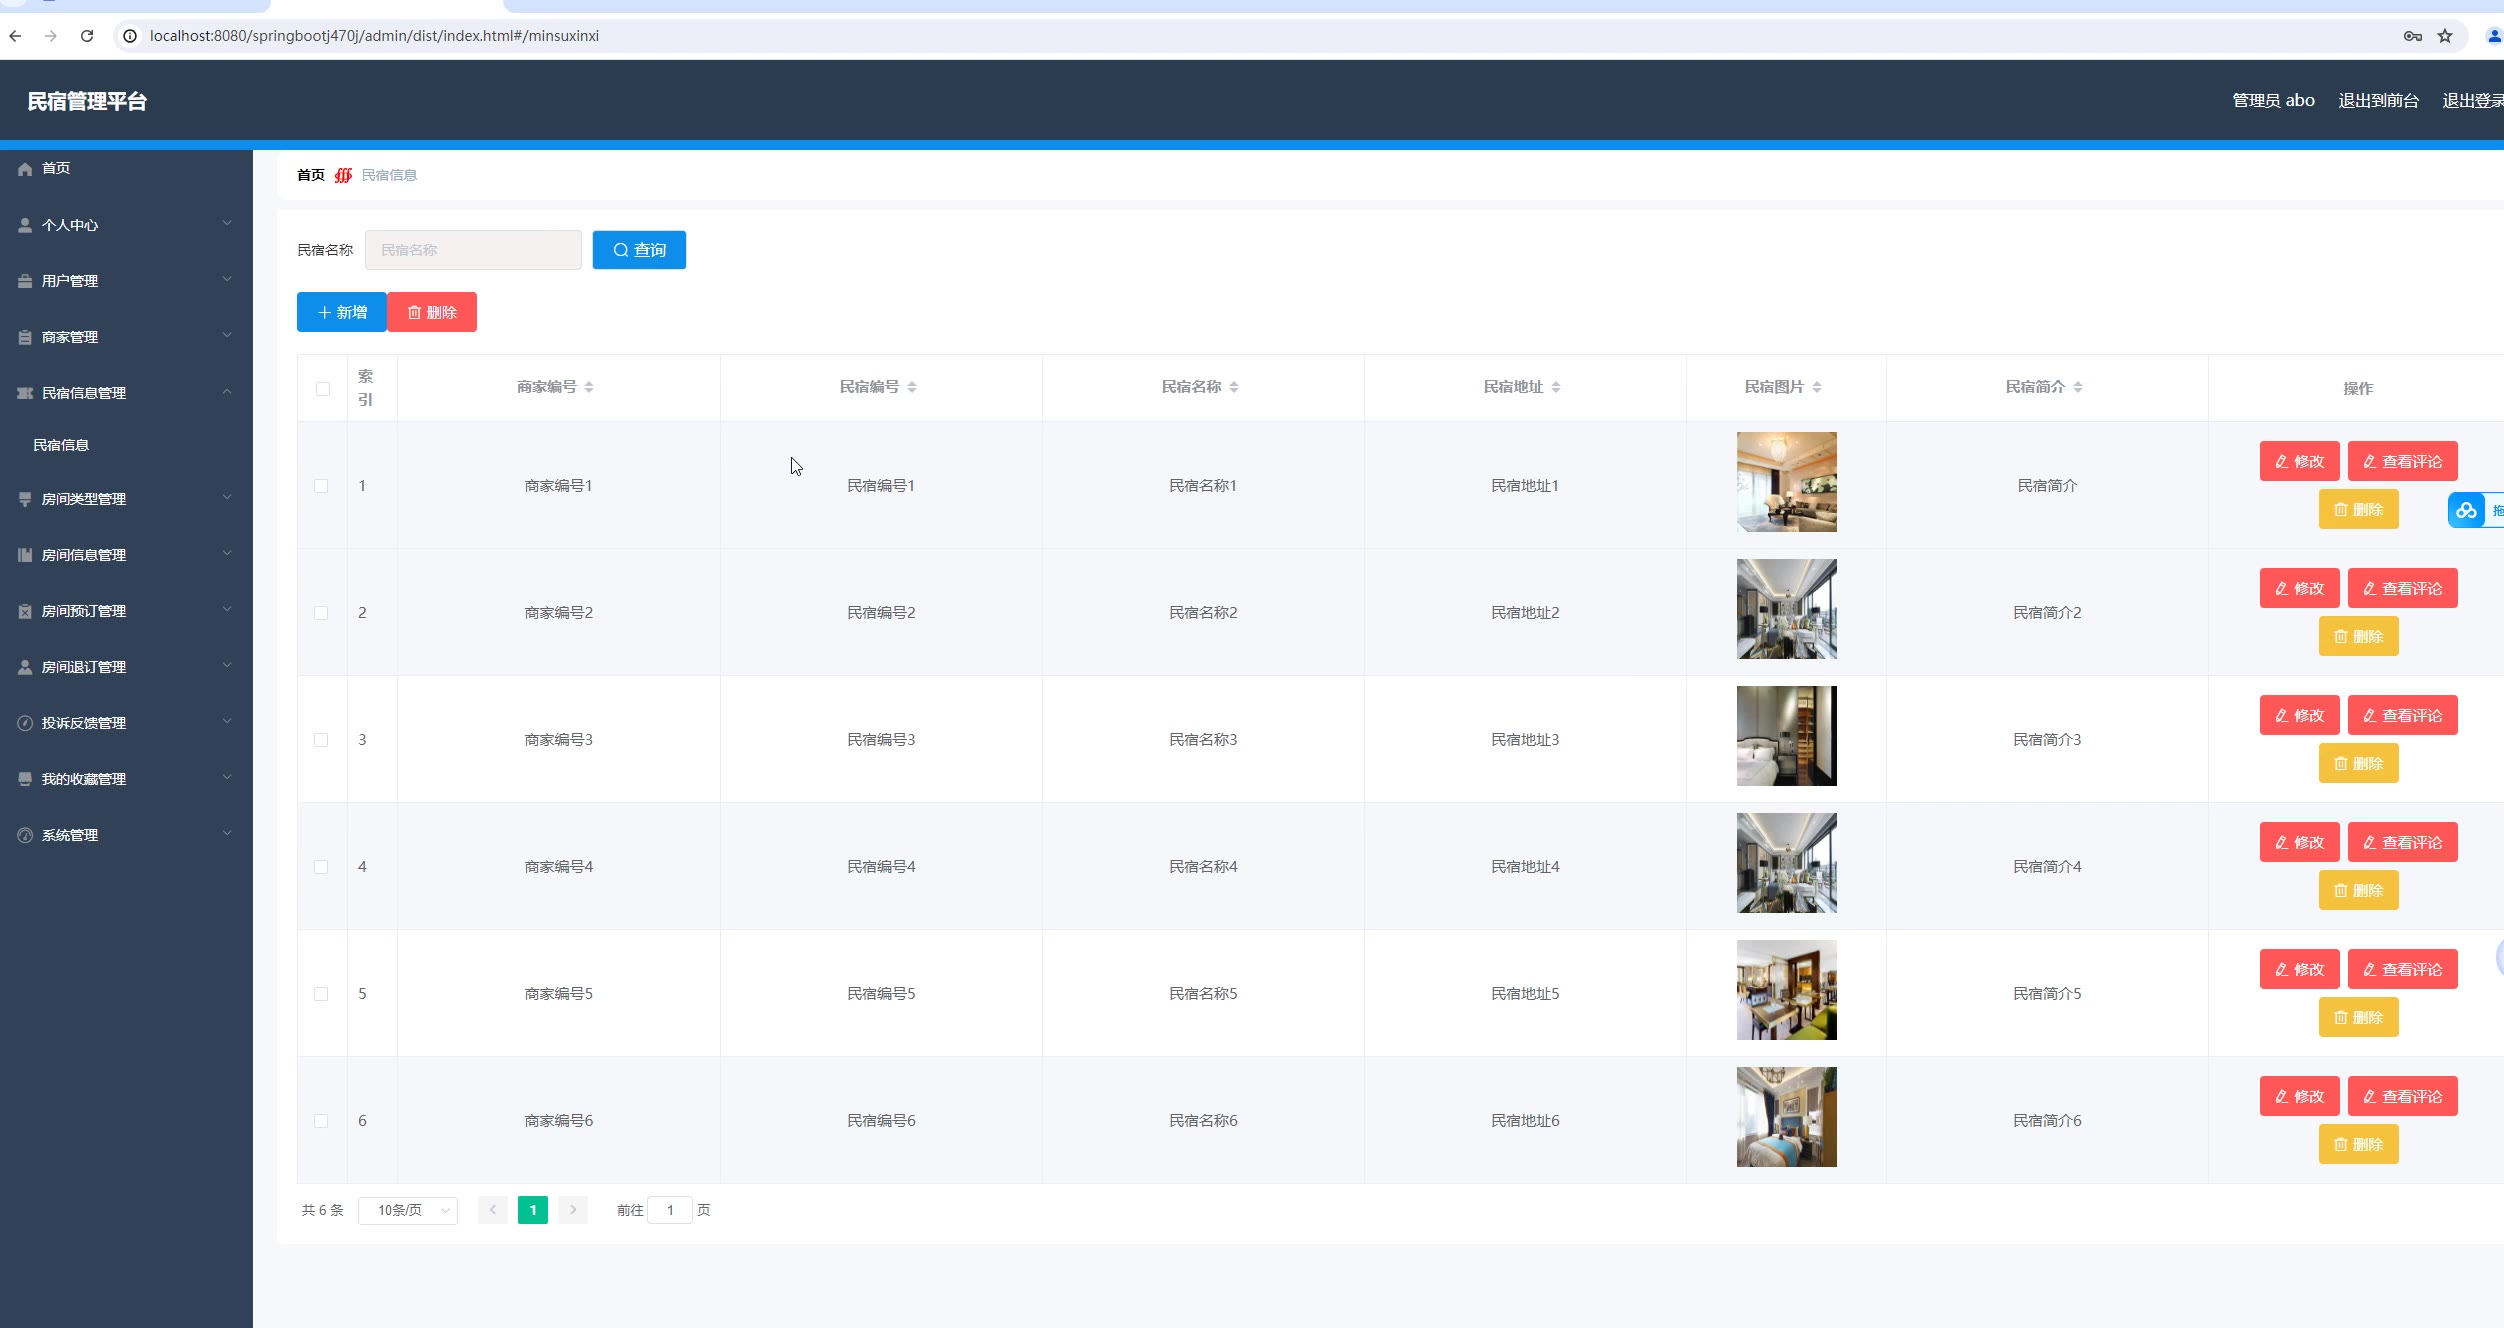2504x1328 pixels.
Task: Open the 民宿信息 submenu item
Action: (61, 445)
